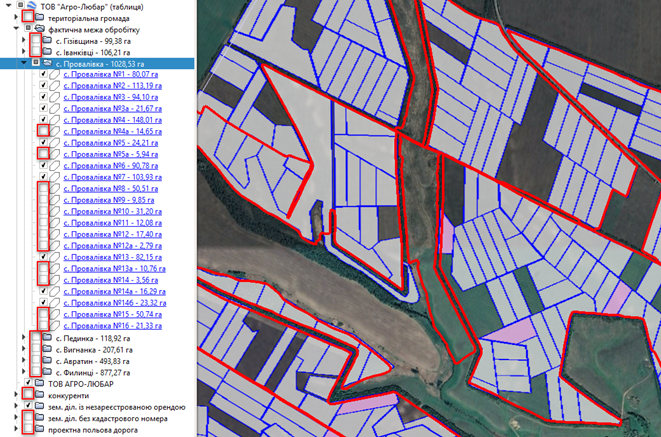661x437 pixels.
Task: Click the table icon of ТОВ "Агро-Любар"
Action: pos(27,6)
